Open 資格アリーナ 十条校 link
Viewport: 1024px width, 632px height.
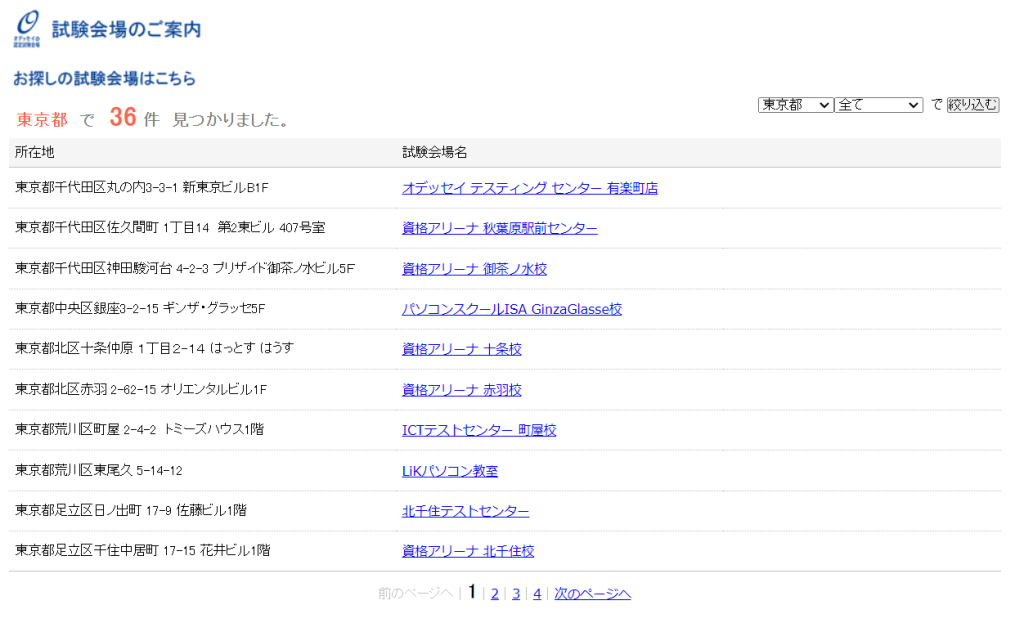[462, 349]
